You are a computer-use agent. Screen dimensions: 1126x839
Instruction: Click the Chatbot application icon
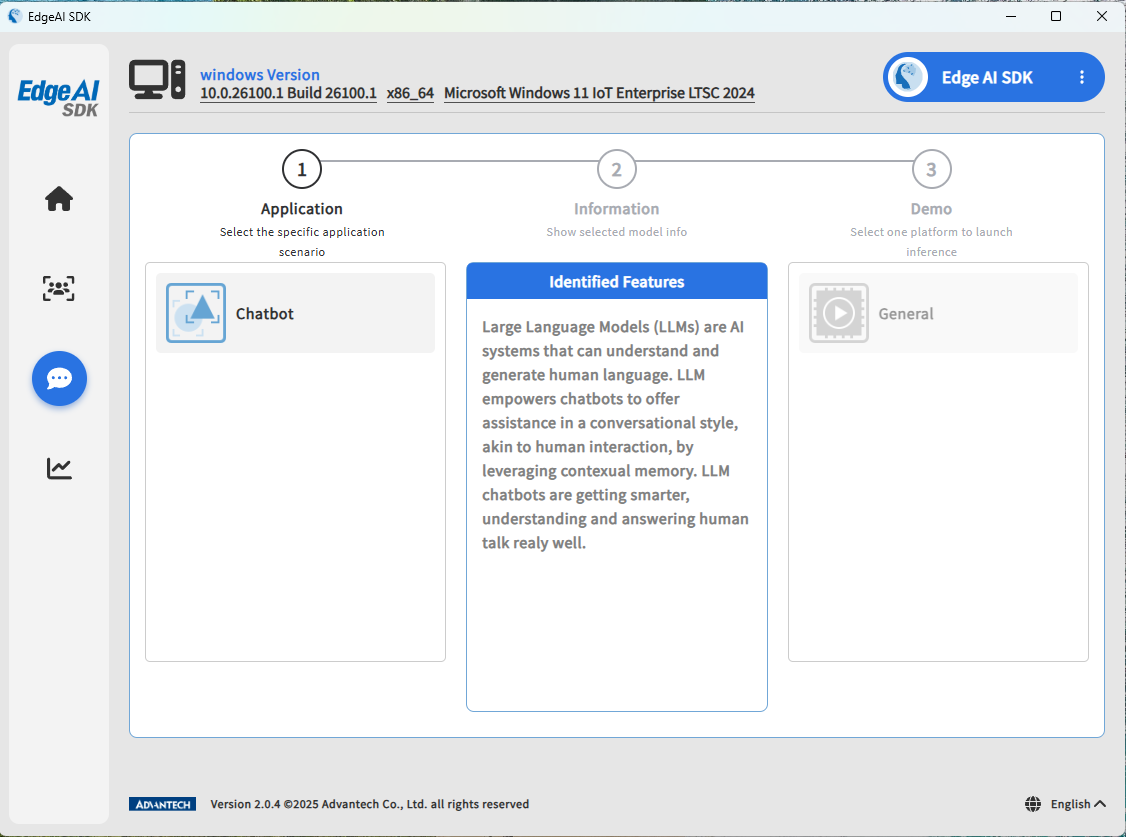click(x=196, y=313)
